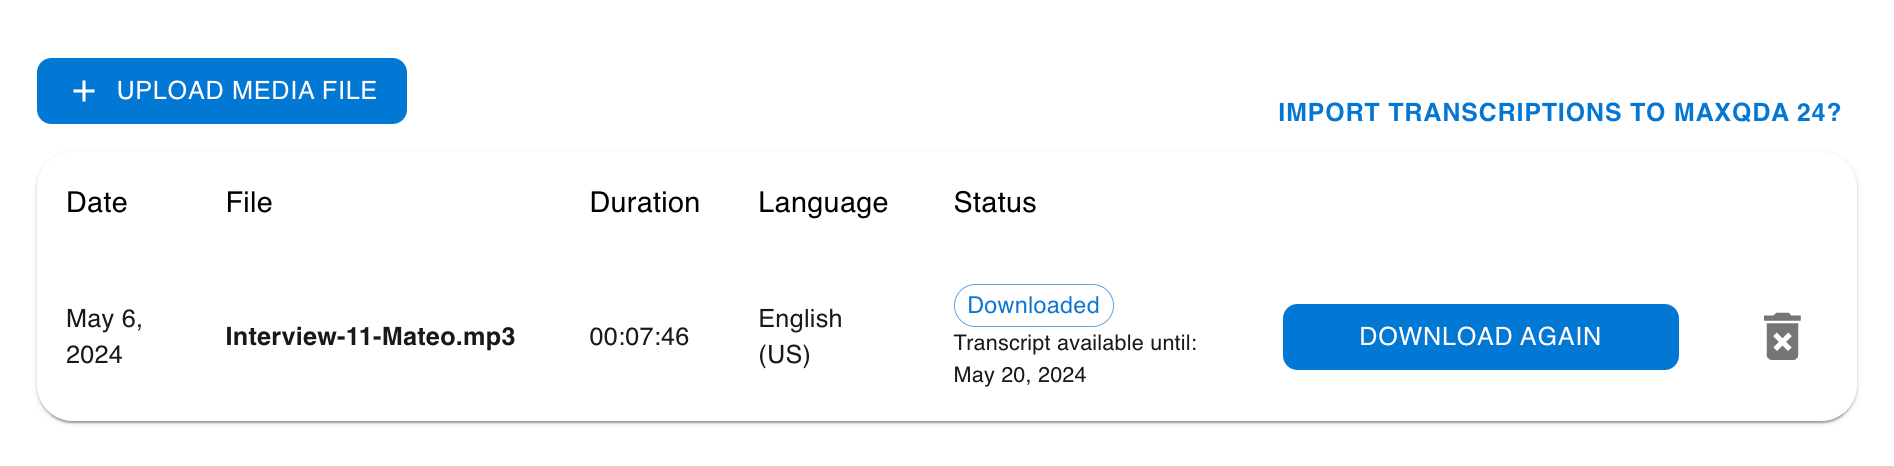Click the UPLOAD MEDIA FILE text label
The image size is (1894, 466).
[x=247, y=91]
